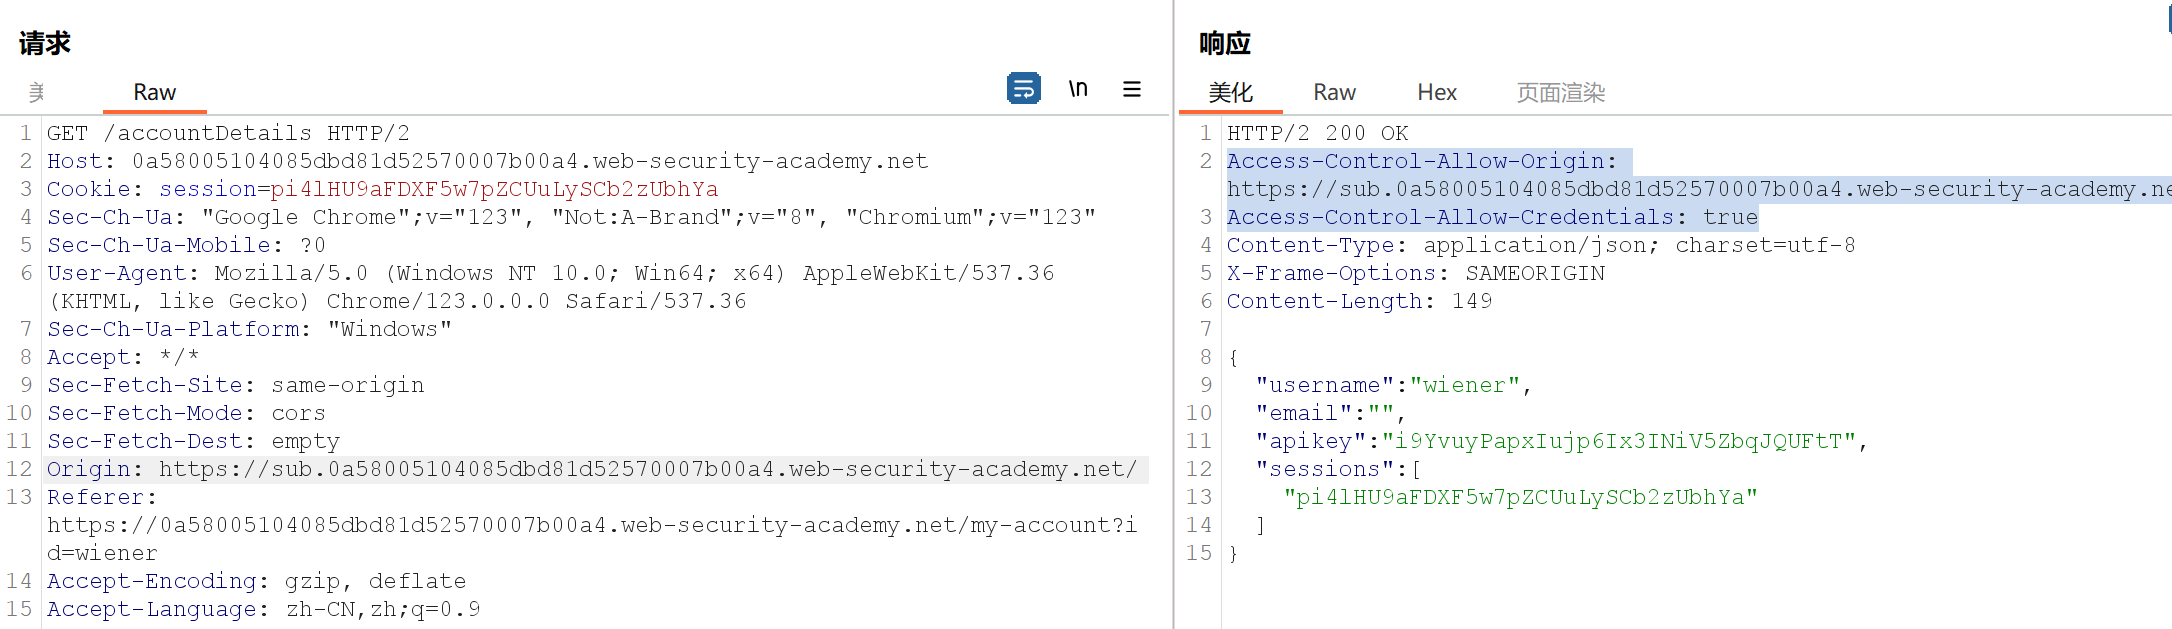
Task: Click the Content-Type response header line
Action: [x=1541, y=245]
